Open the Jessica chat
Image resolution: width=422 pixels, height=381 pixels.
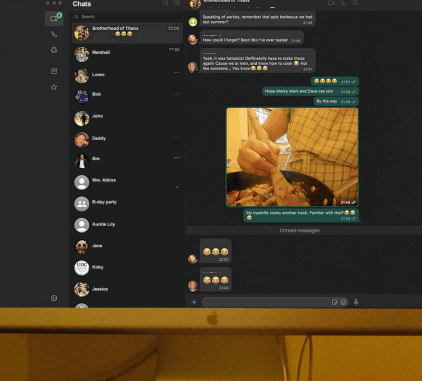(127, 289)
